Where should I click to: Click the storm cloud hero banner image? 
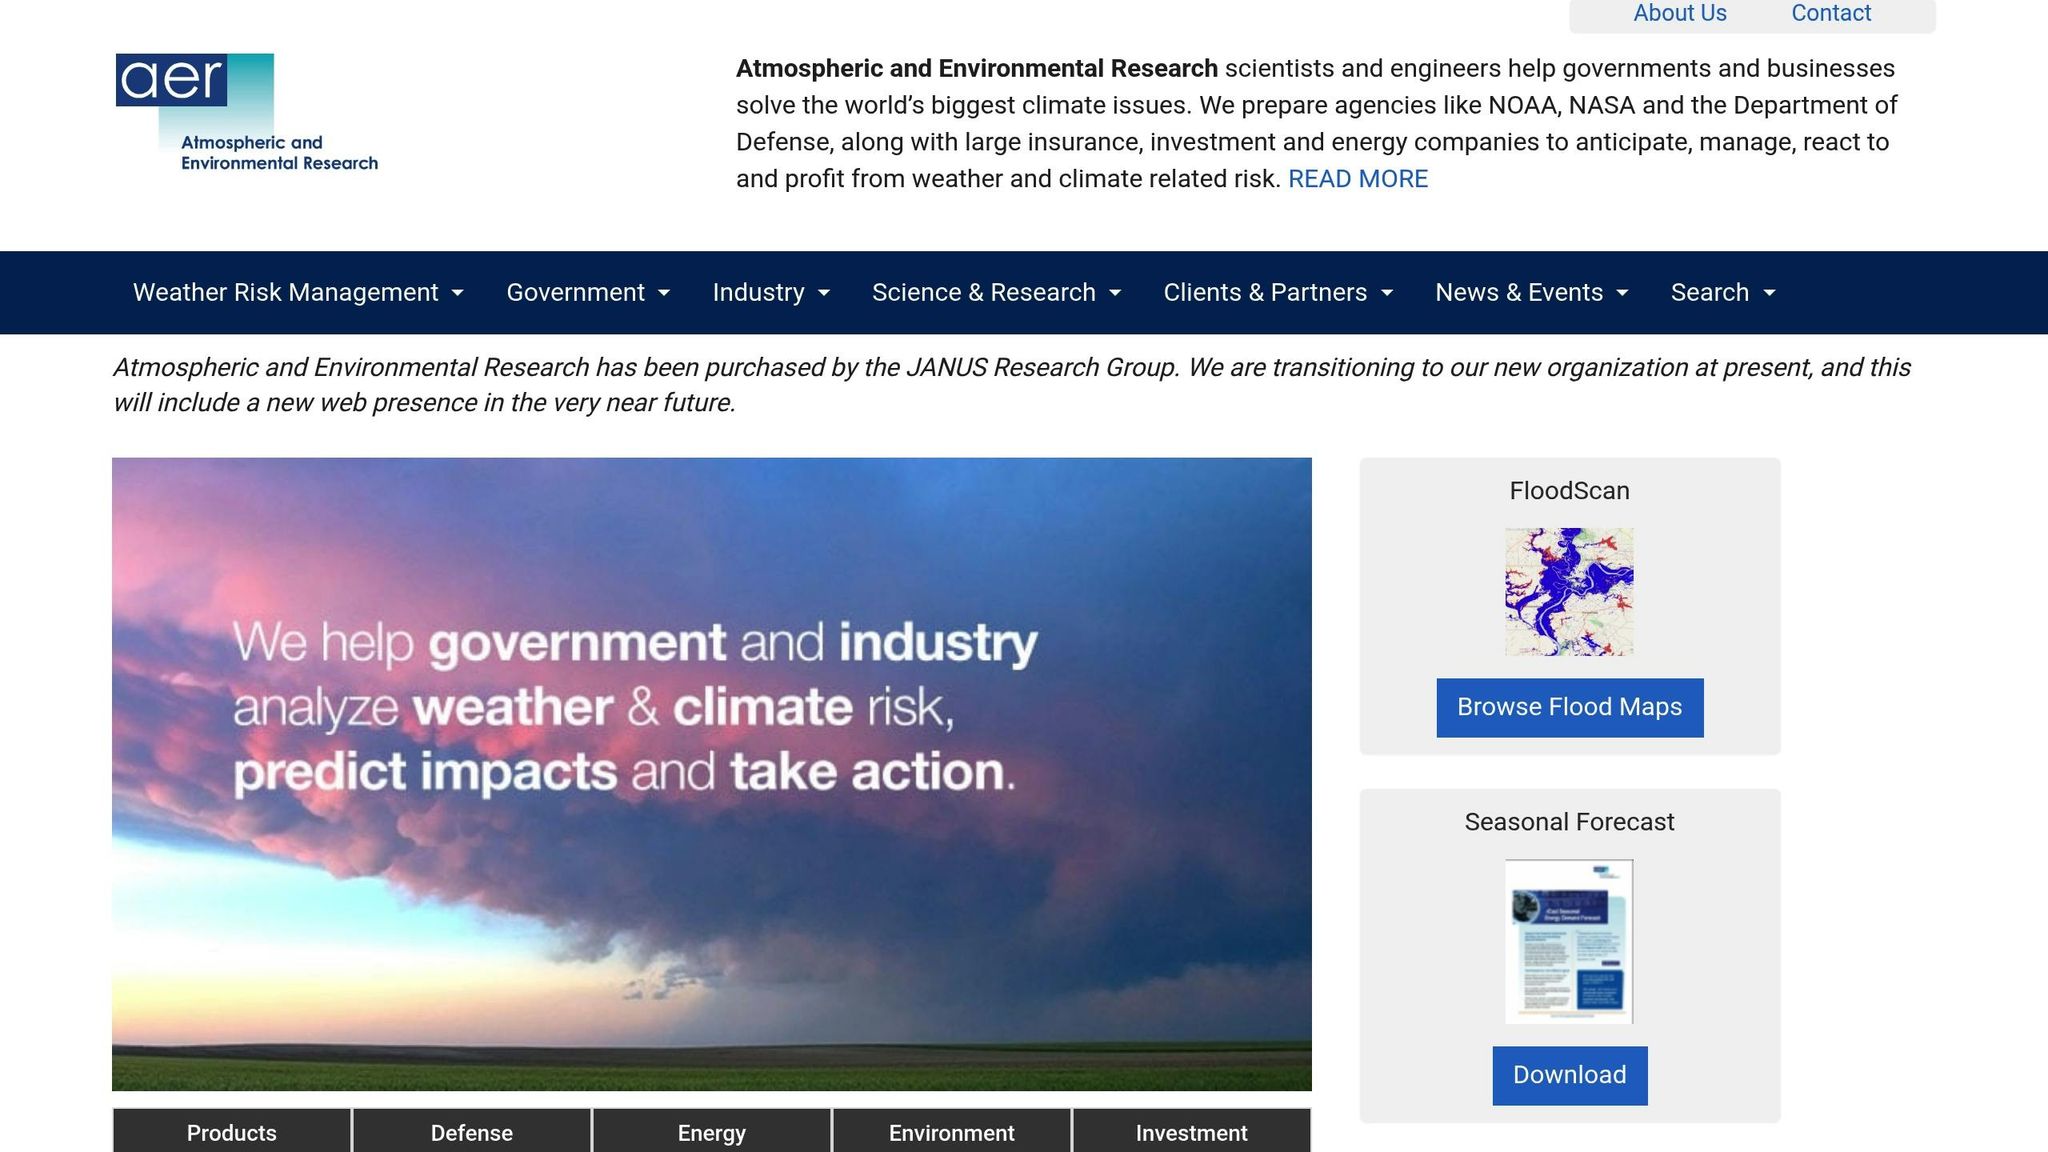[712, 774]
